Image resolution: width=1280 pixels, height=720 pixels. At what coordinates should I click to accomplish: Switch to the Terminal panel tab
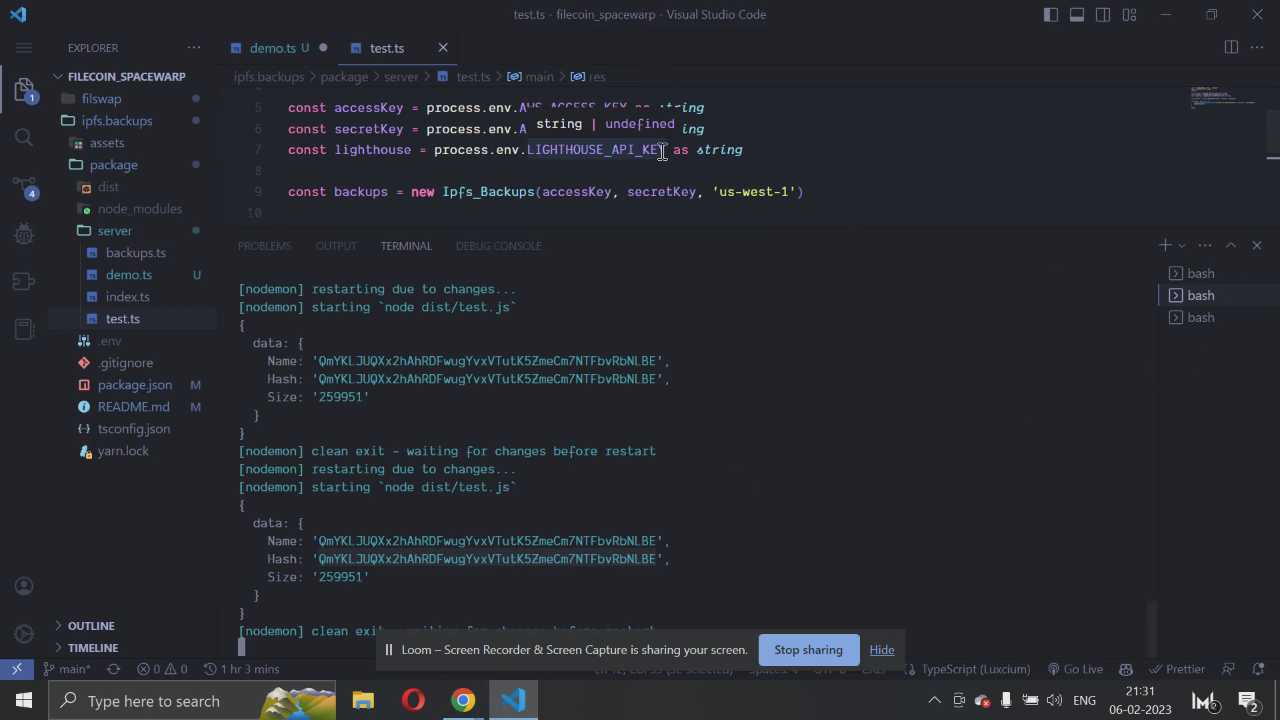406,246
